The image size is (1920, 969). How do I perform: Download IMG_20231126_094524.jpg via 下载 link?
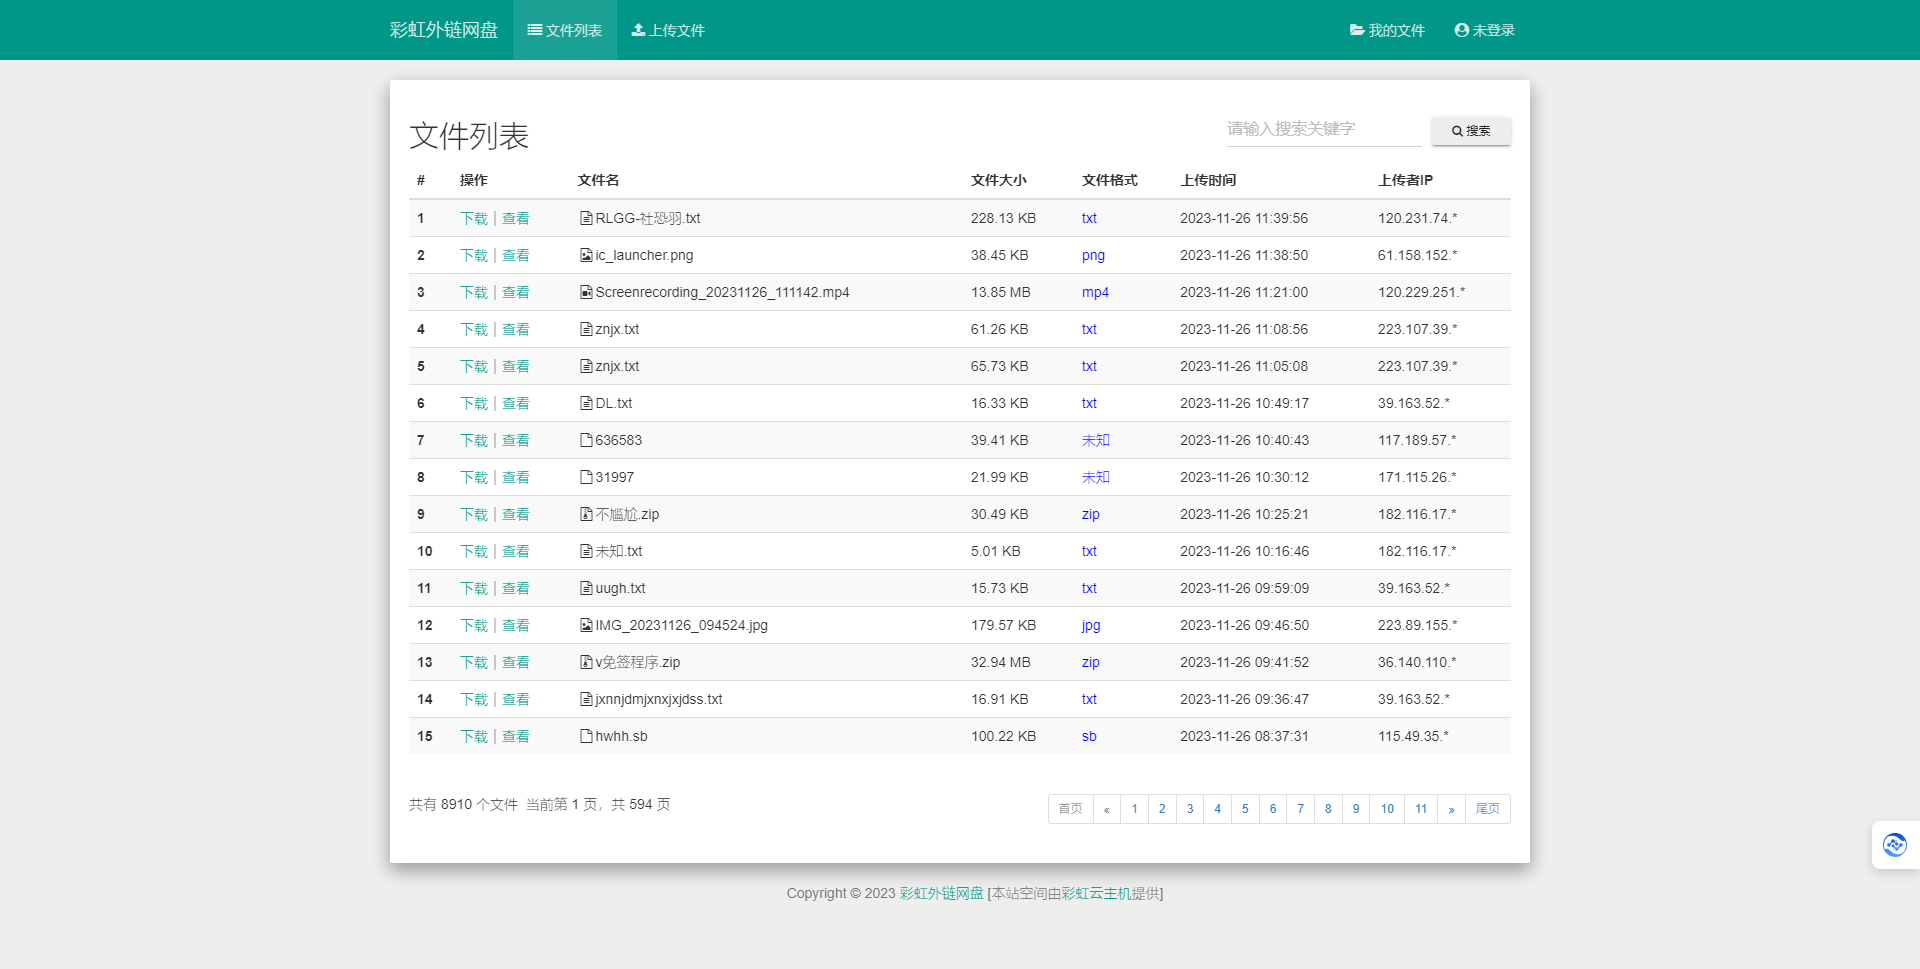tap(474, 625)
